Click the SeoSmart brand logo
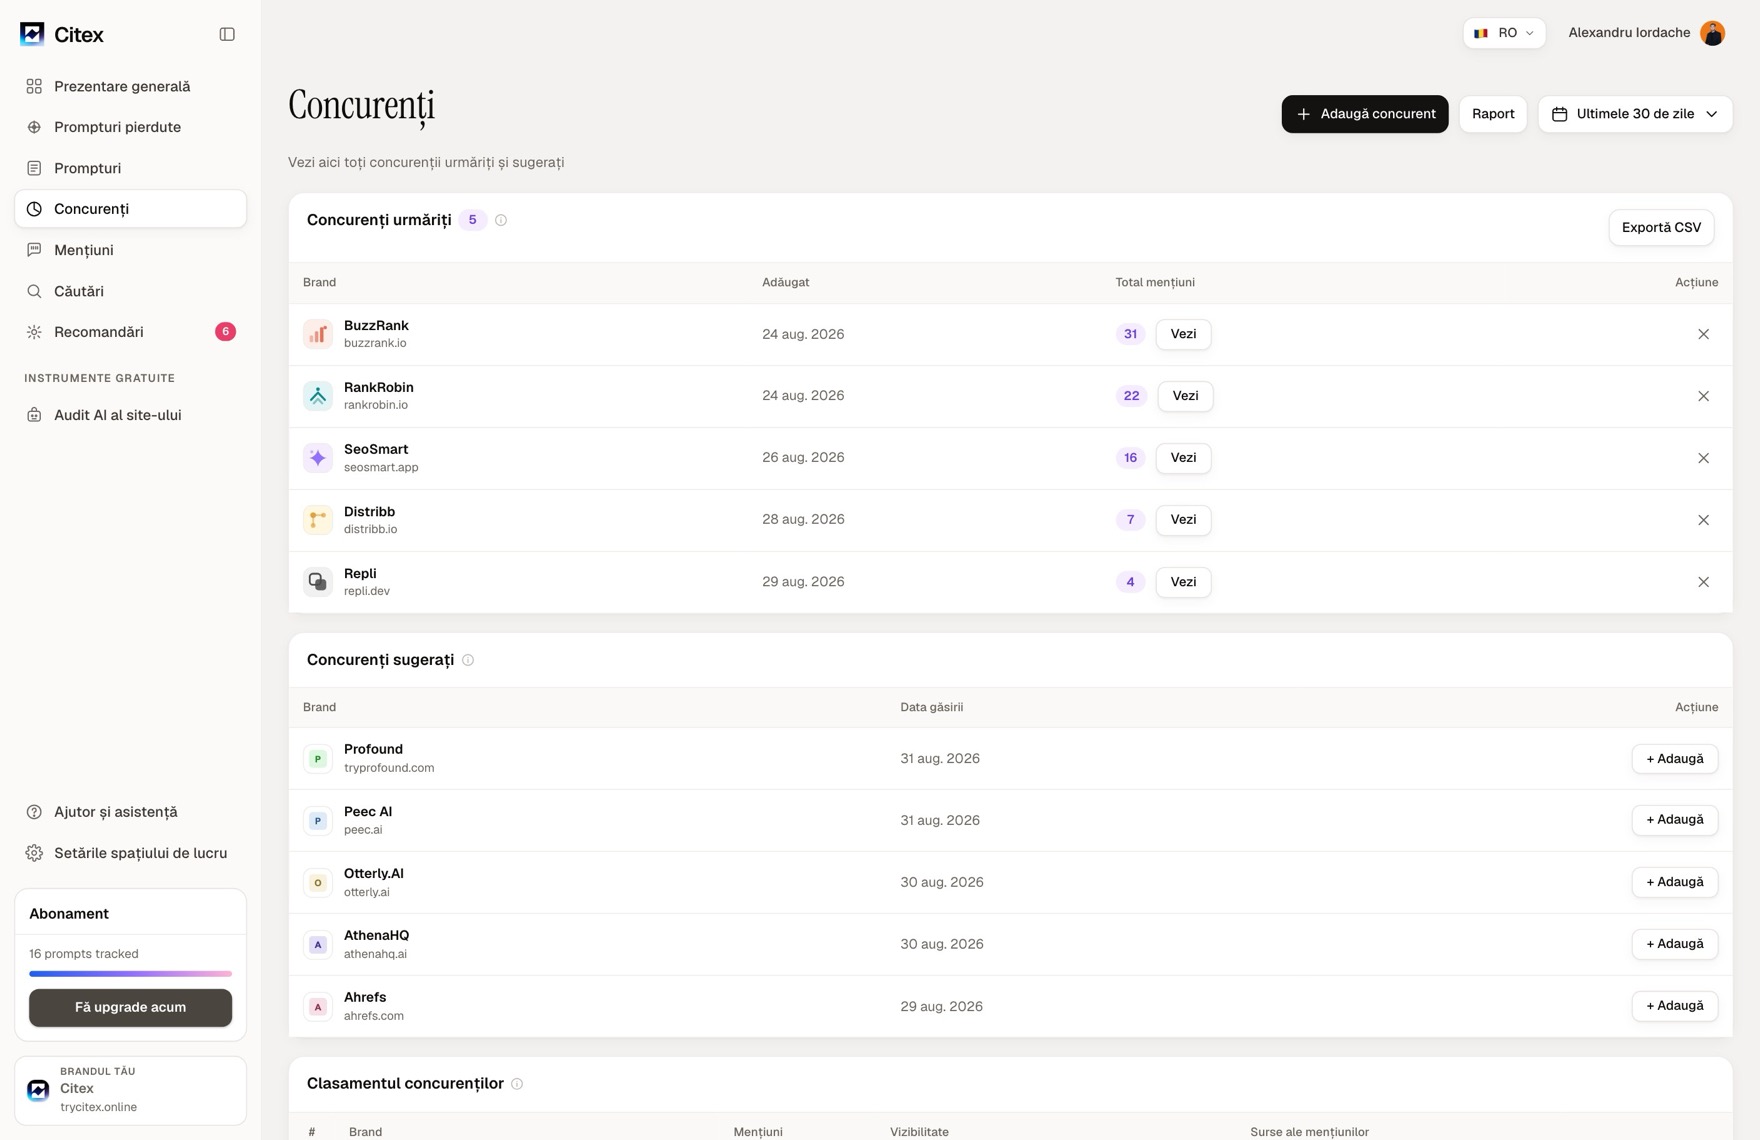The image size is (1760, 1140). (318, 458)
